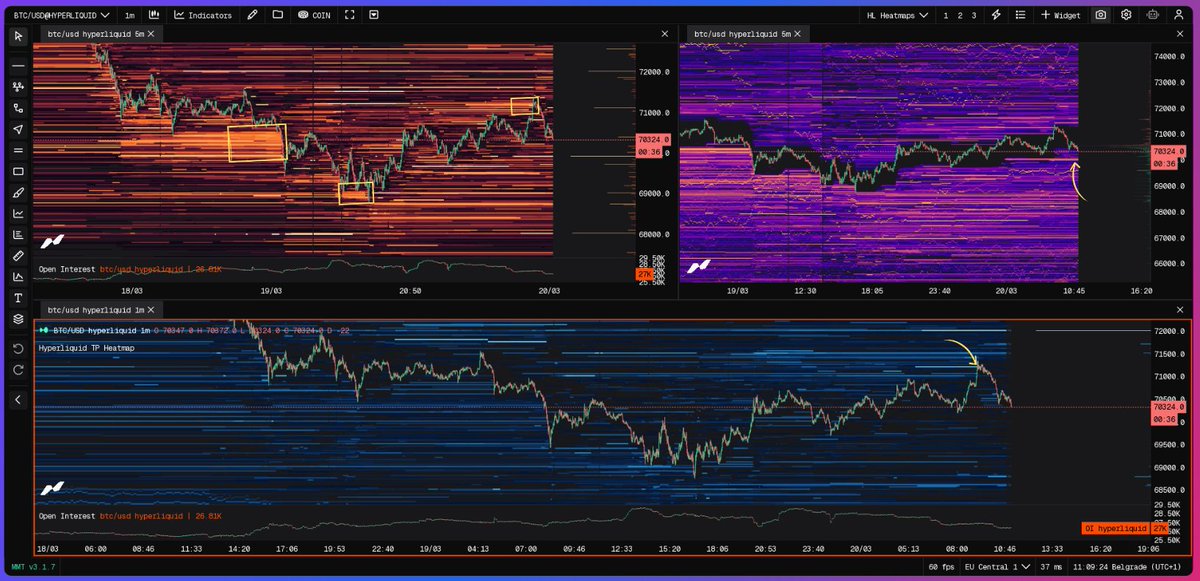Undo the last drawing action
The height and width of the screenshot is (581, 1200).
point(18,348)
